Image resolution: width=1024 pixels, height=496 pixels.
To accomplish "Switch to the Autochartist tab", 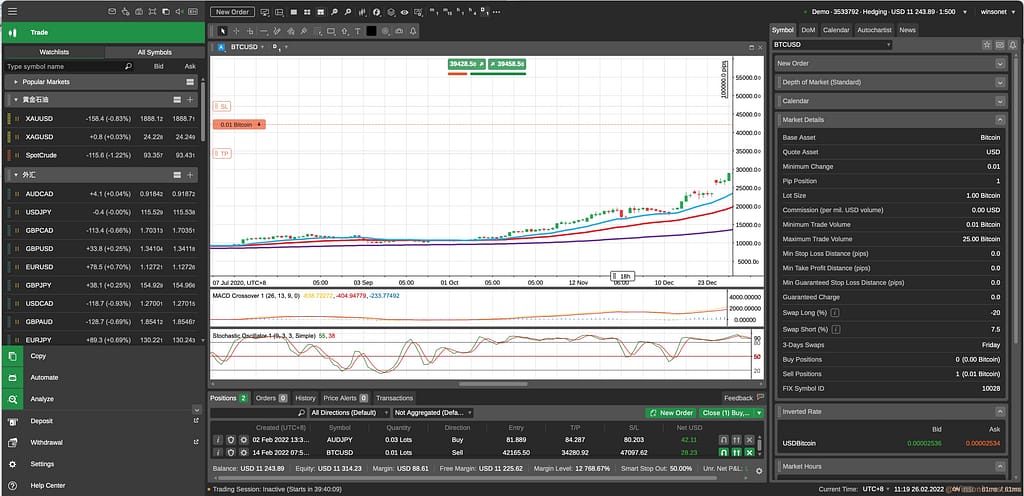I will 873,30.
